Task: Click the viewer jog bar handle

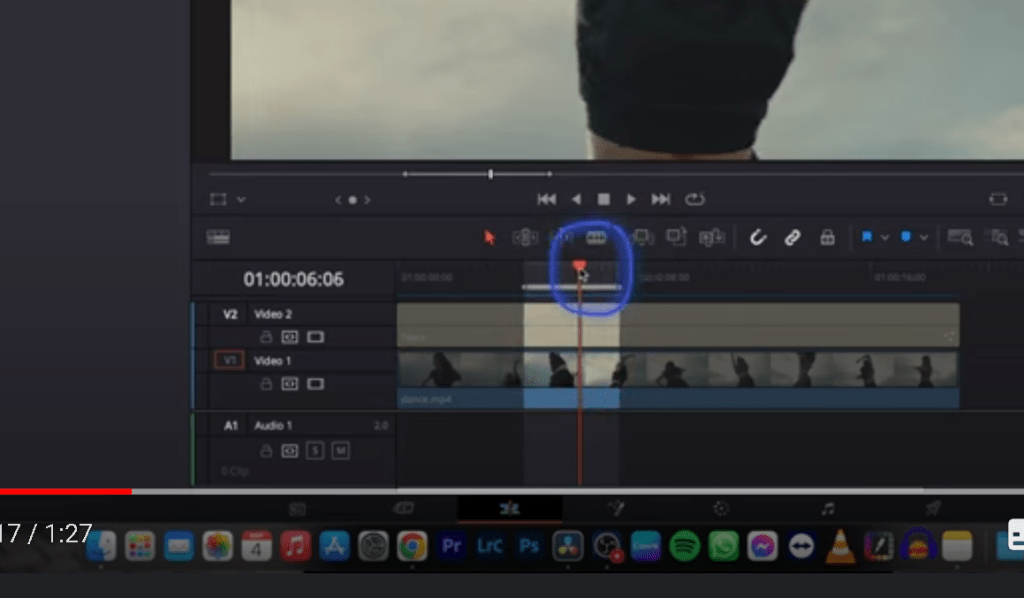Action: point(490,174)
